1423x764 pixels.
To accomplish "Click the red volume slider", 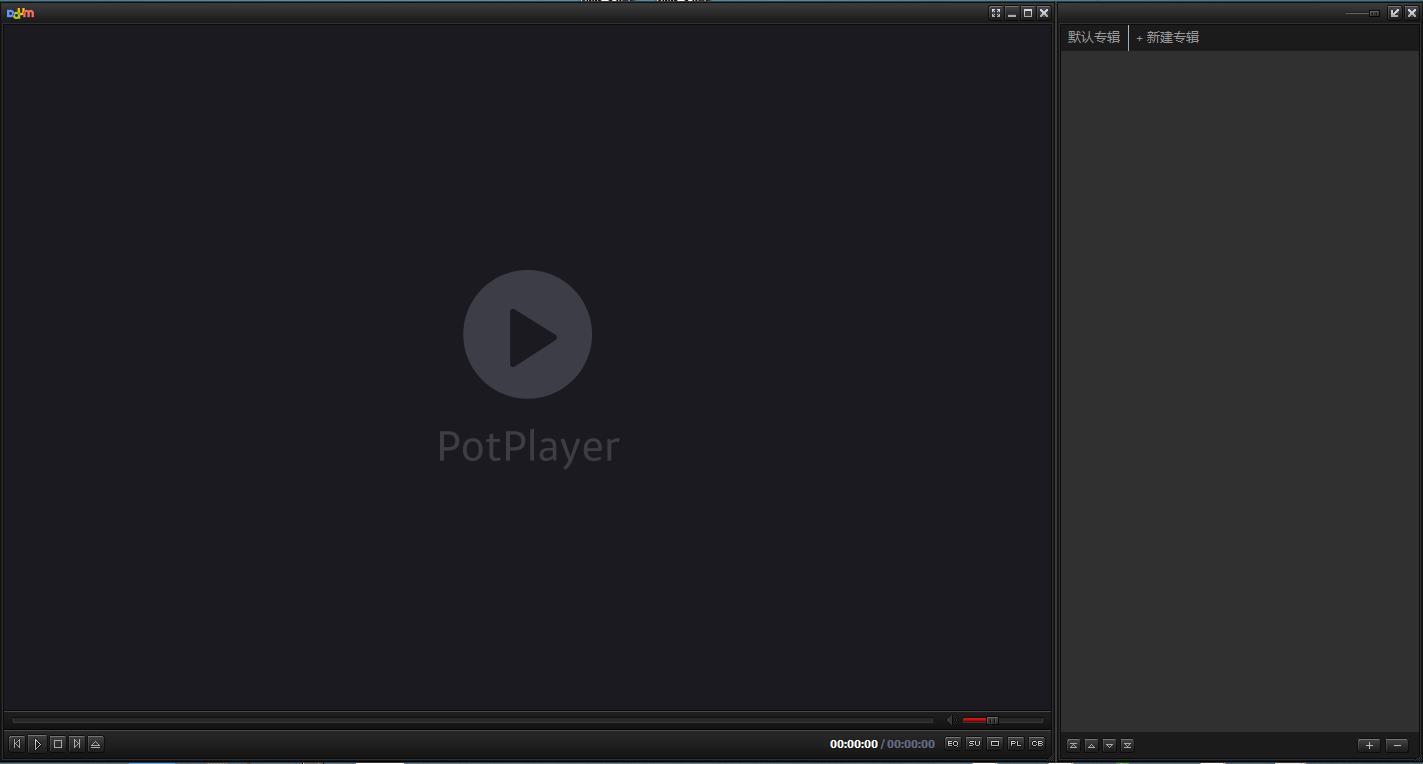I will click(x=1002, y=720).
